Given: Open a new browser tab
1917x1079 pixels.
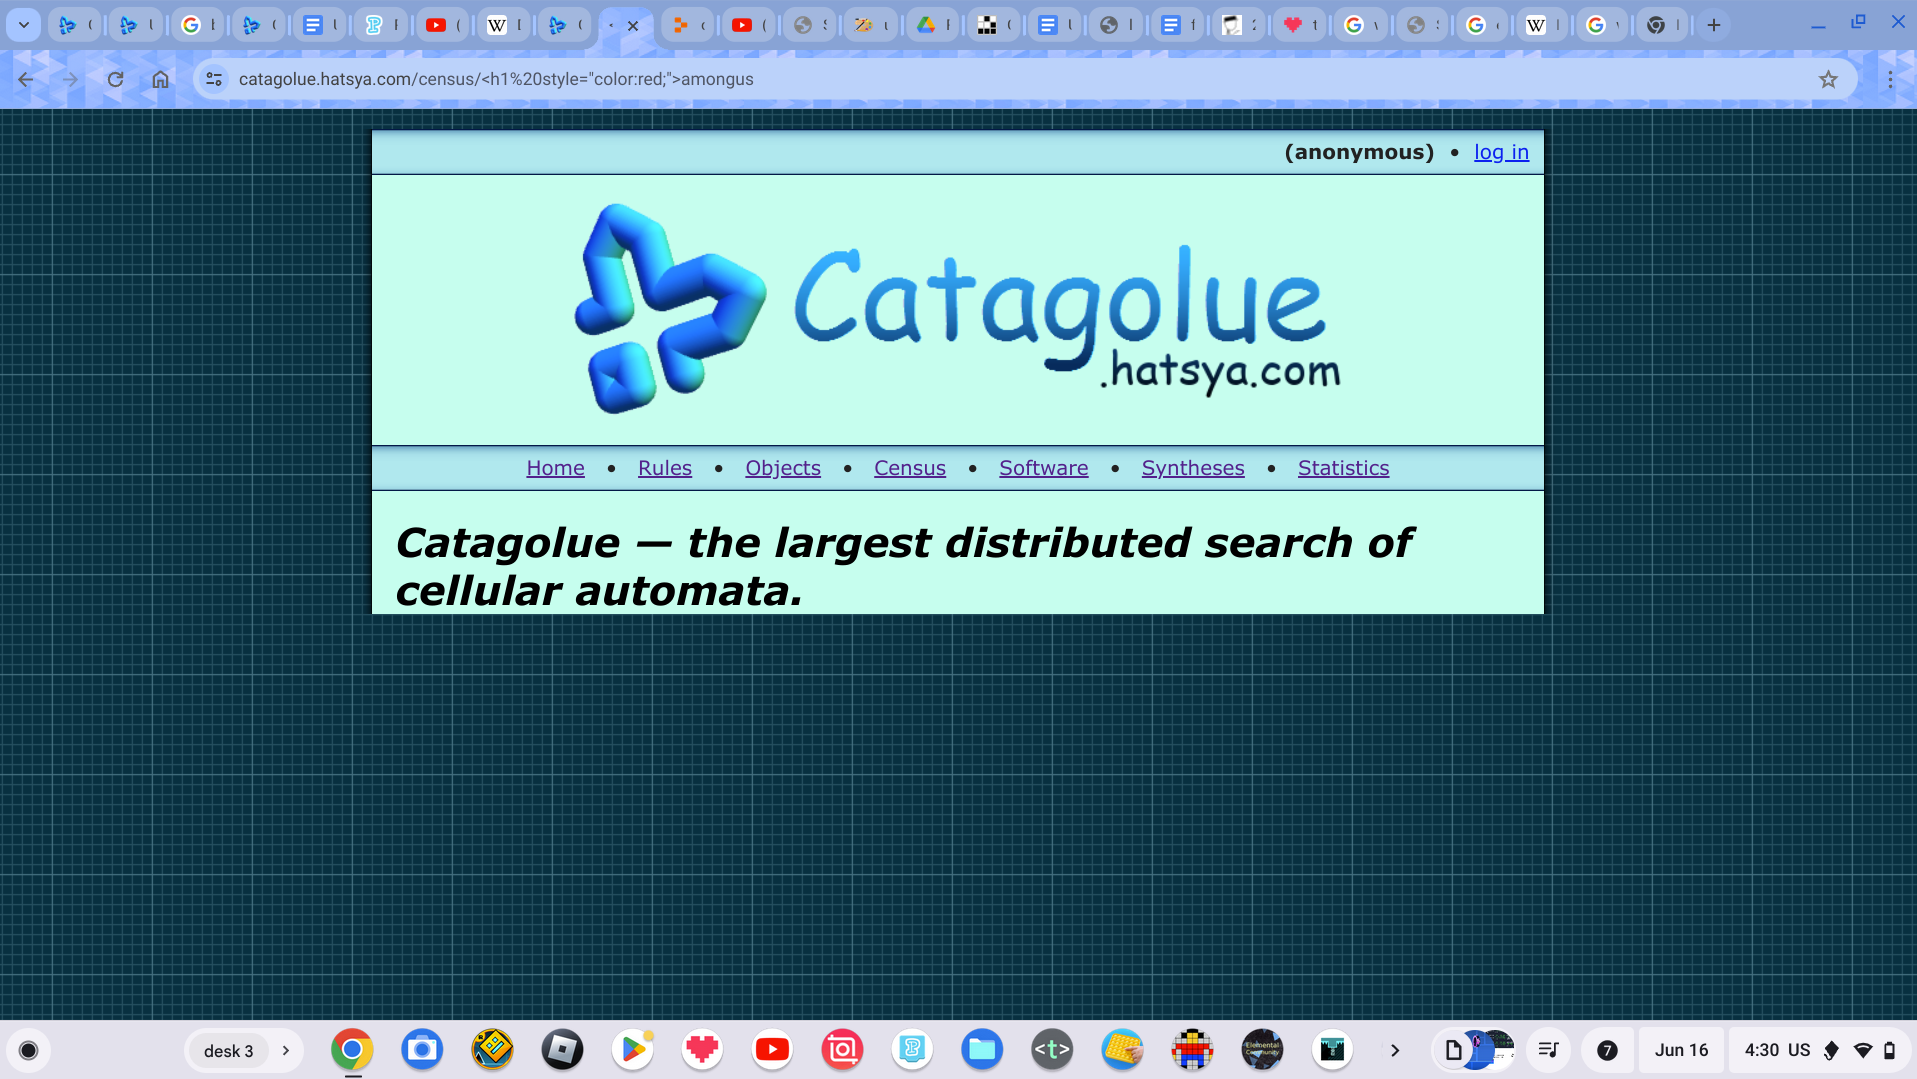Looking at the screenshot, I should pos(1714,25).
